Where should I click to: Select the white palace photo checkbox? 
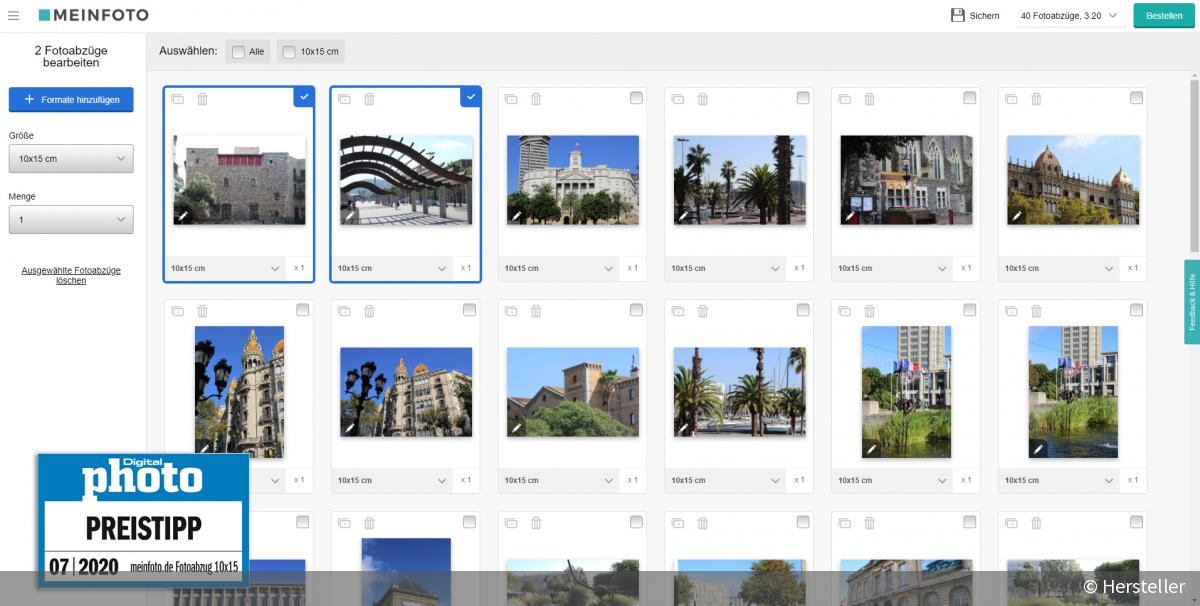pyautogui.click(x=636, y=98)
